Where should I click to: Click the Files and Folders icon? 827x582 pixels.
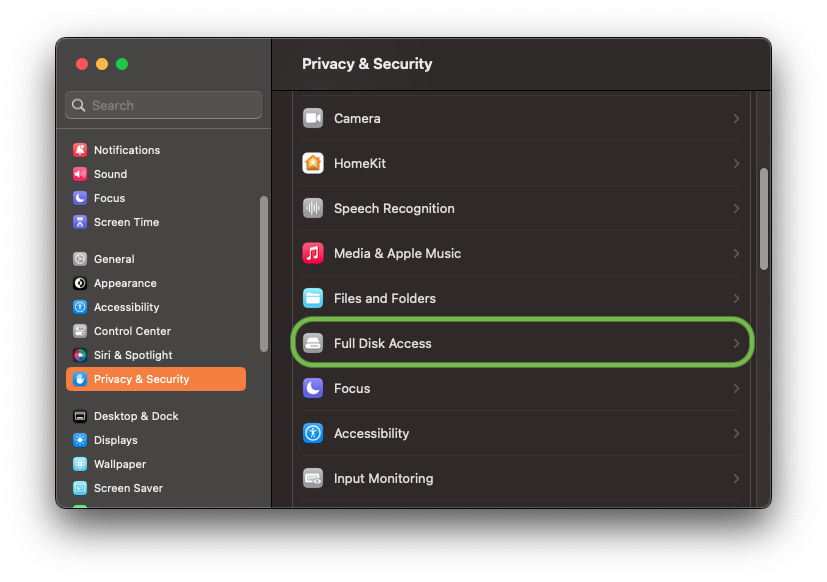point(313,298)
